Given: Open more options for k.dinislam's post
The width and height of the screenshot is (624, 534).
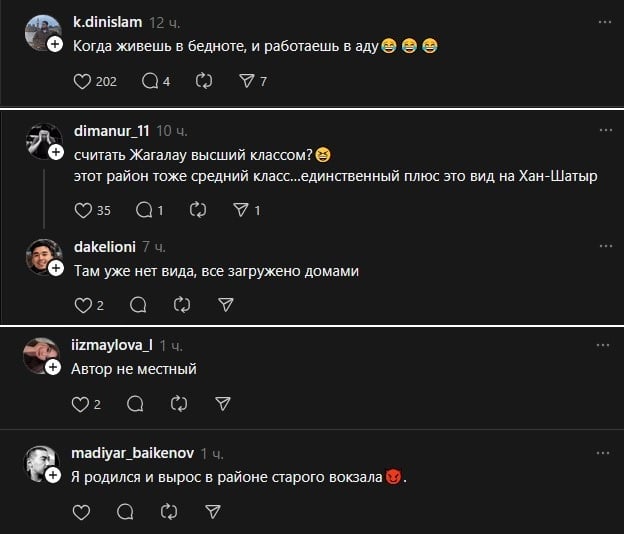Looking at the screenshot, I should (x=603, y=21).
